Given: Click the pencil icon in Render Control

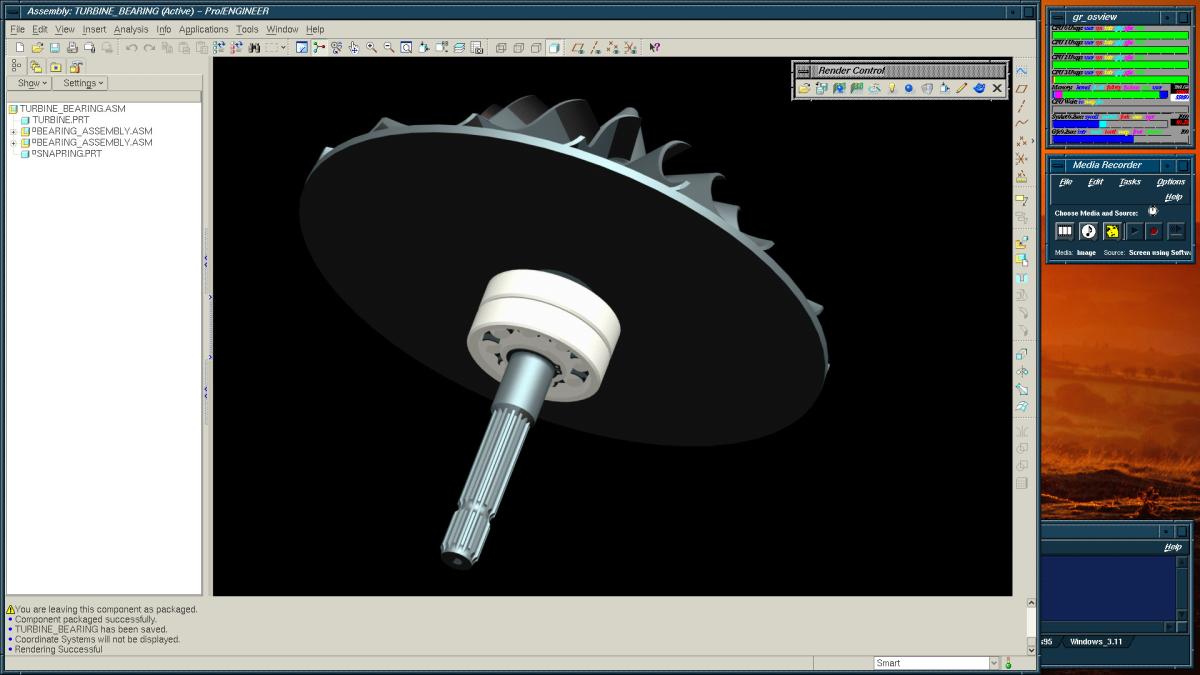Looking at the screenshot, I should pos(961,88).
